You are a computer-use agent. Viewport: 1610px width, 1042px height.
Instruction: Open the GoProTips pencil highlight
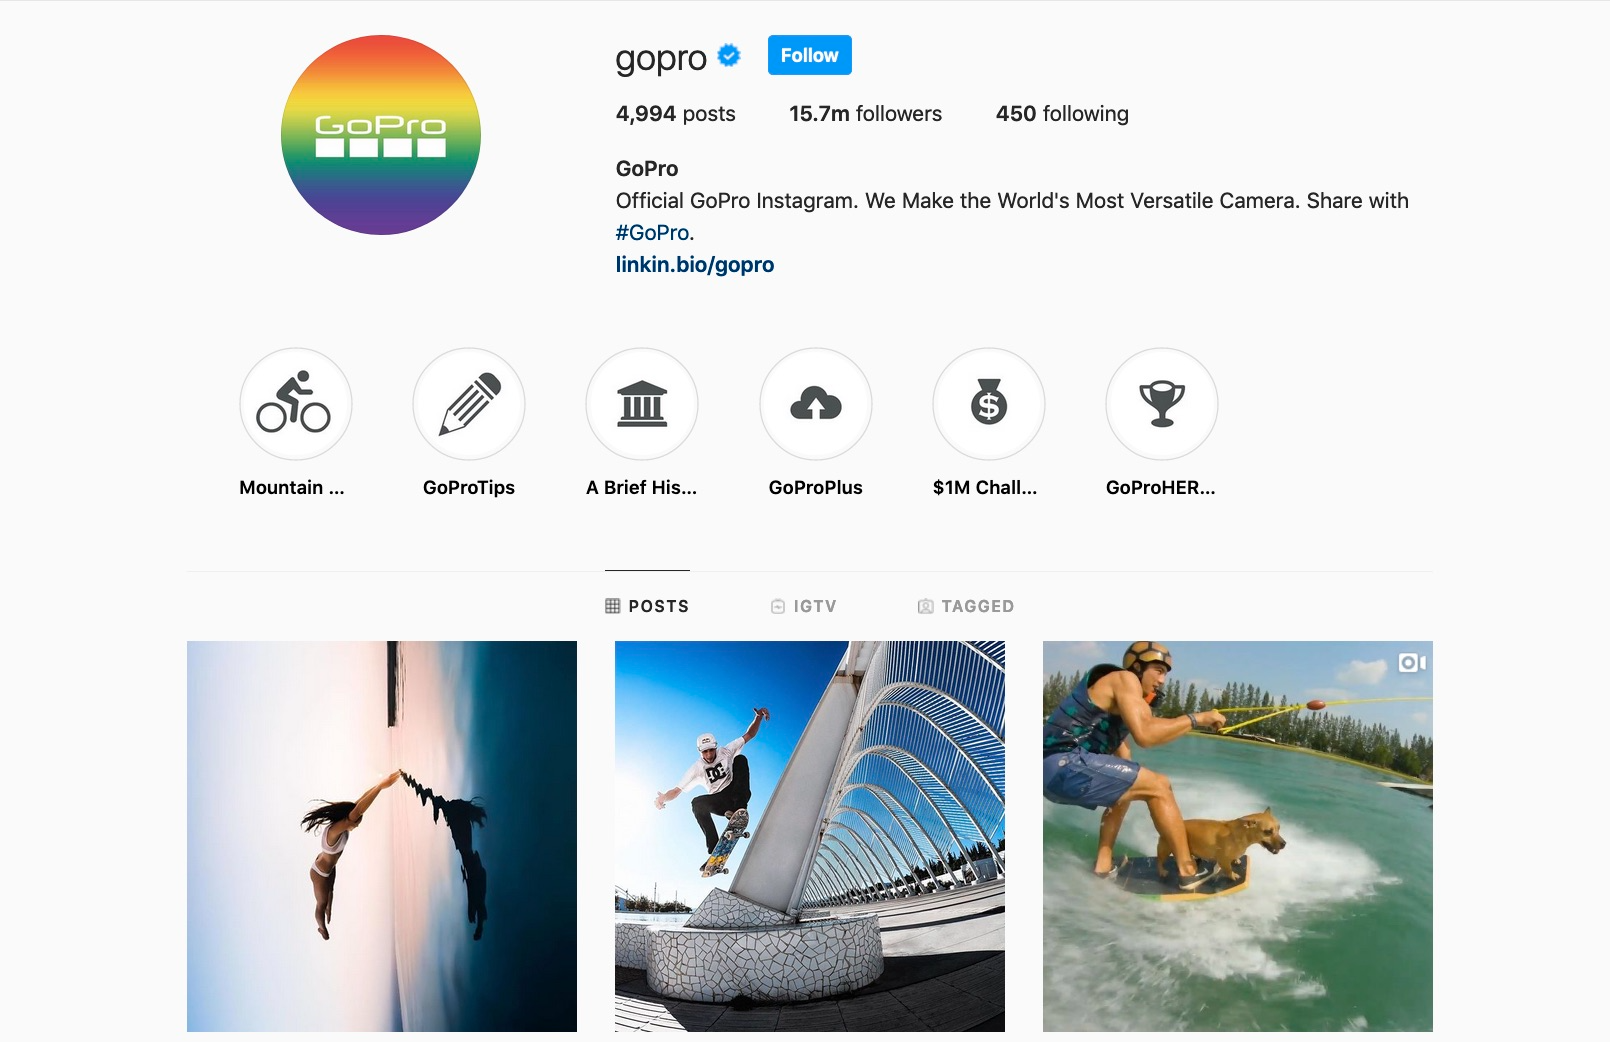469,404
